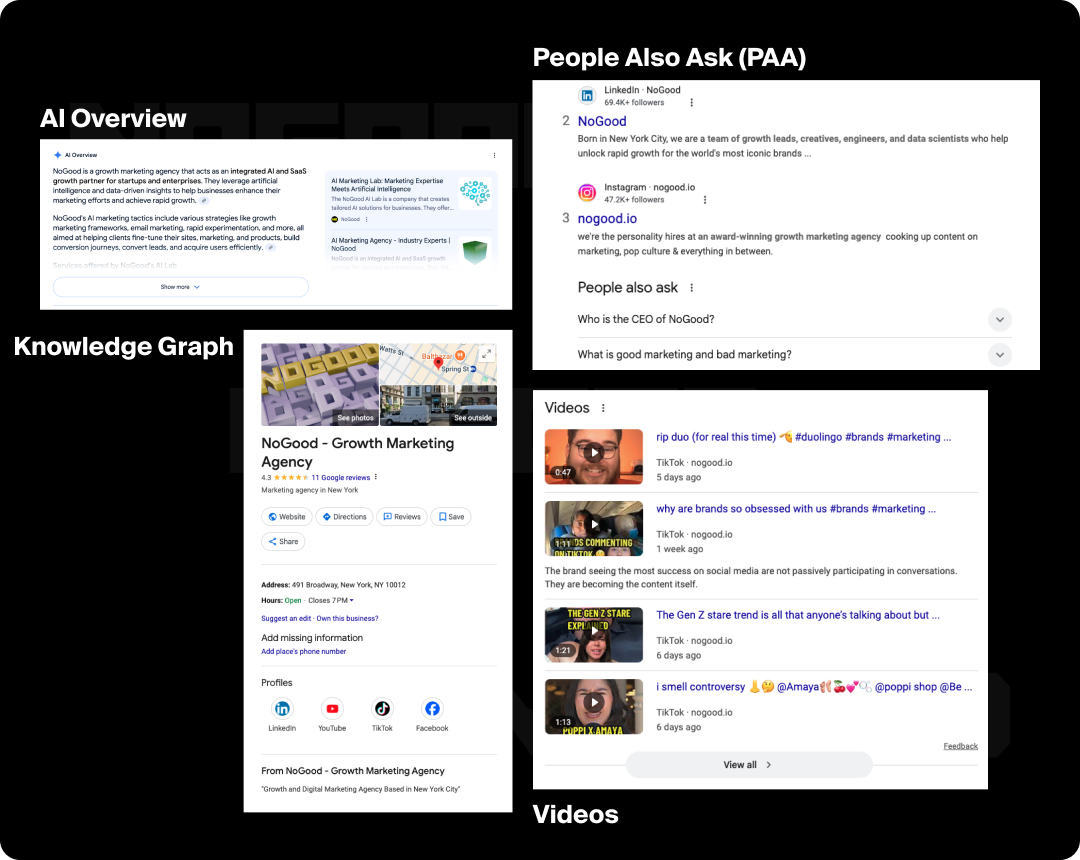
Task: Open the YouTube profile icon
Action: click(332, 709)
